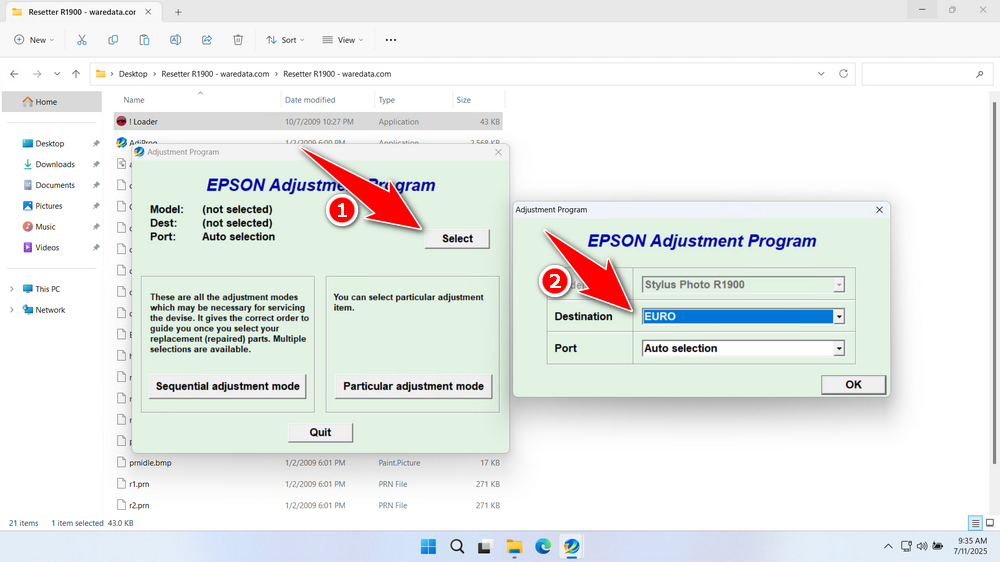
Task: Close the model selection dialog
Action: 879,210
